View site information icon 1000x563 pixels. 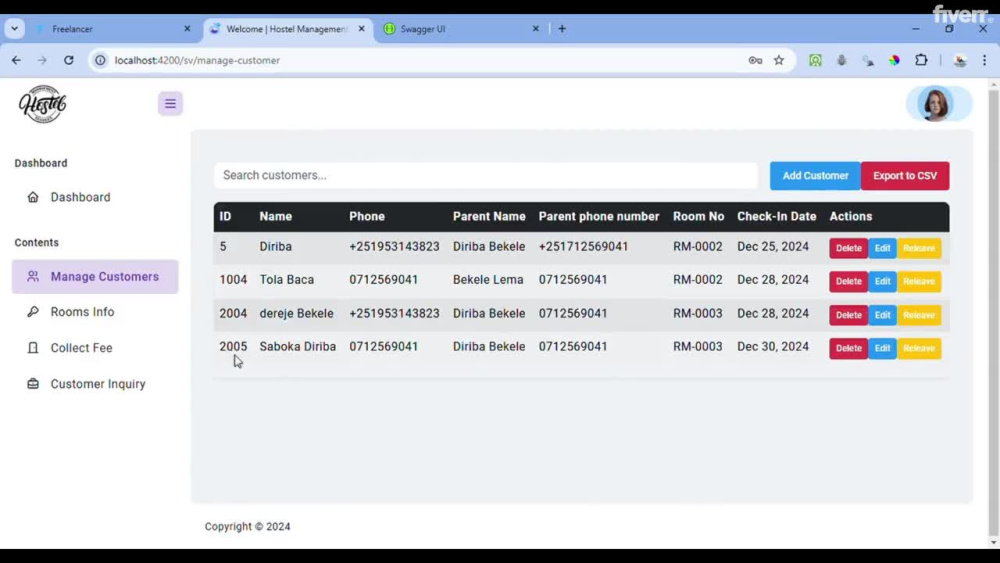pyautogui.click(x=100, y=60)
